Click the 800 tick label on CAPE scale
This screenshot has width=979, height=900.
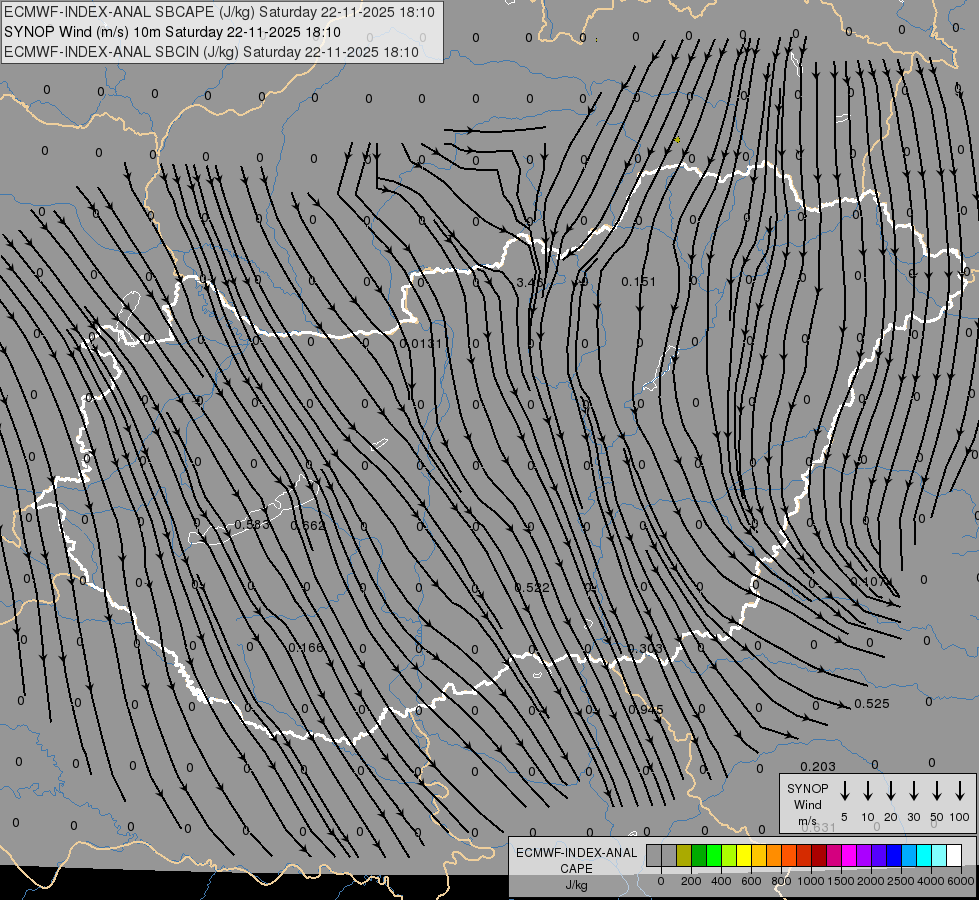point(781,881)
